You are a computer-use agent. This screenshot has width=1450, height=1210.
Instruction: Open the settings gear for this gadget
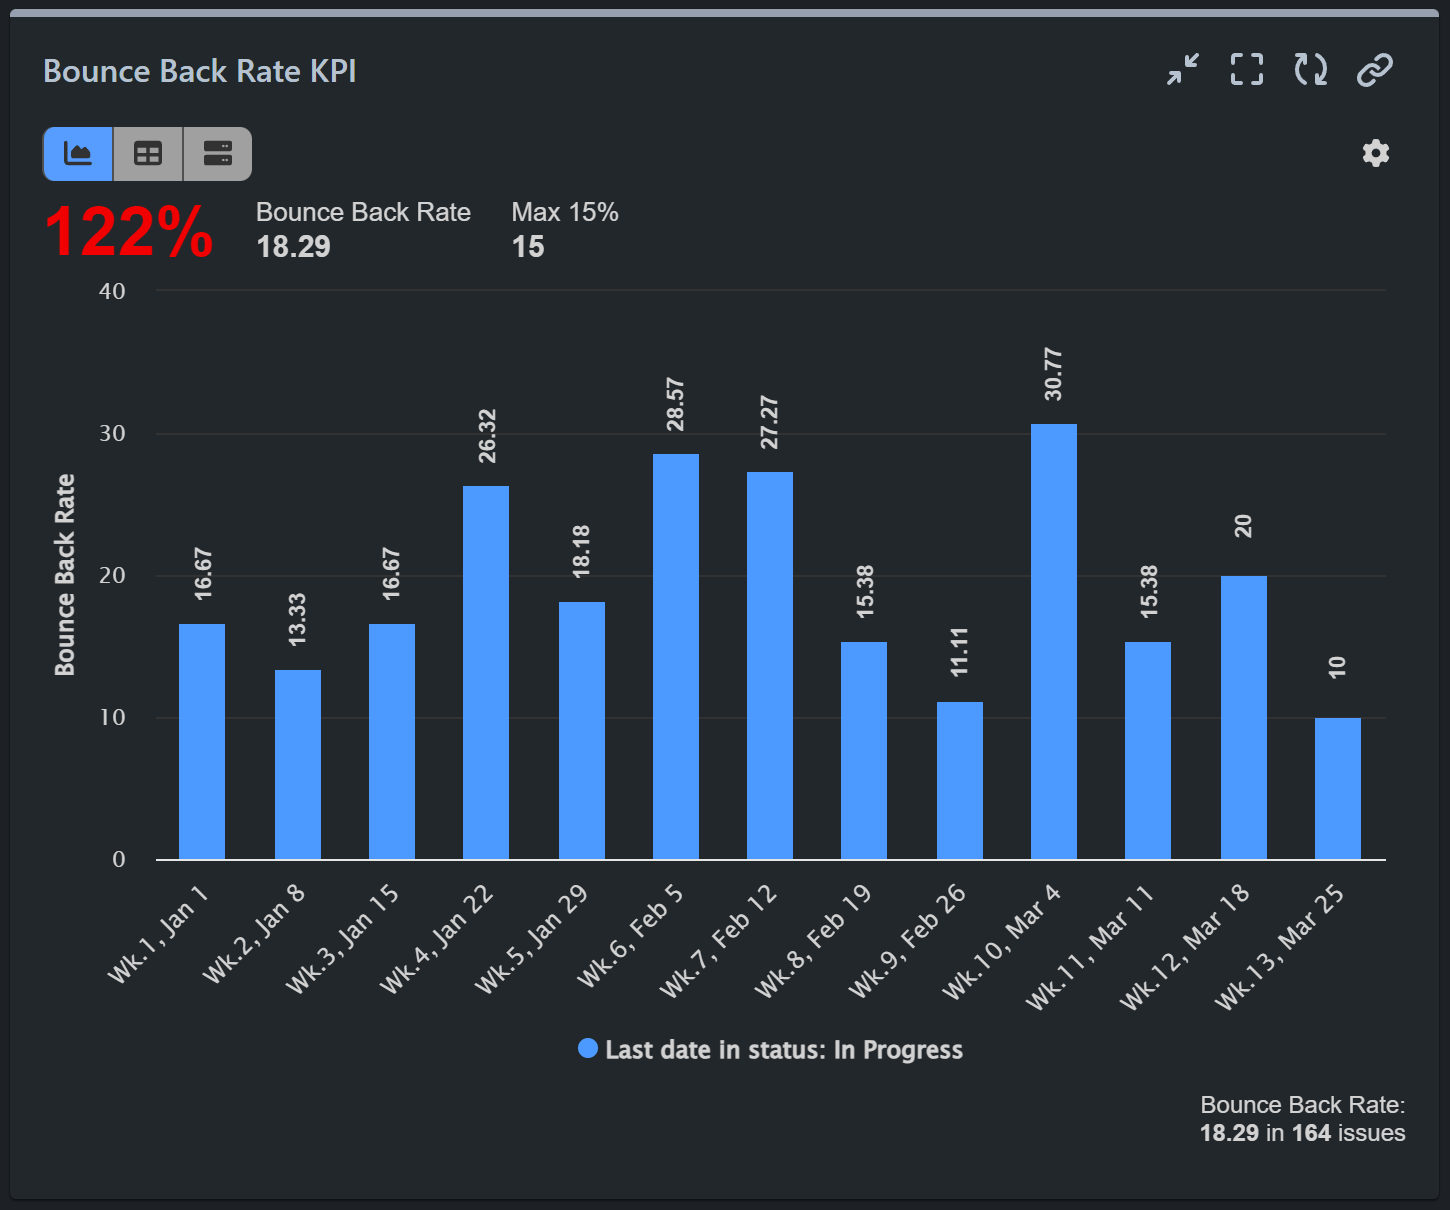tap(1375, 152)
